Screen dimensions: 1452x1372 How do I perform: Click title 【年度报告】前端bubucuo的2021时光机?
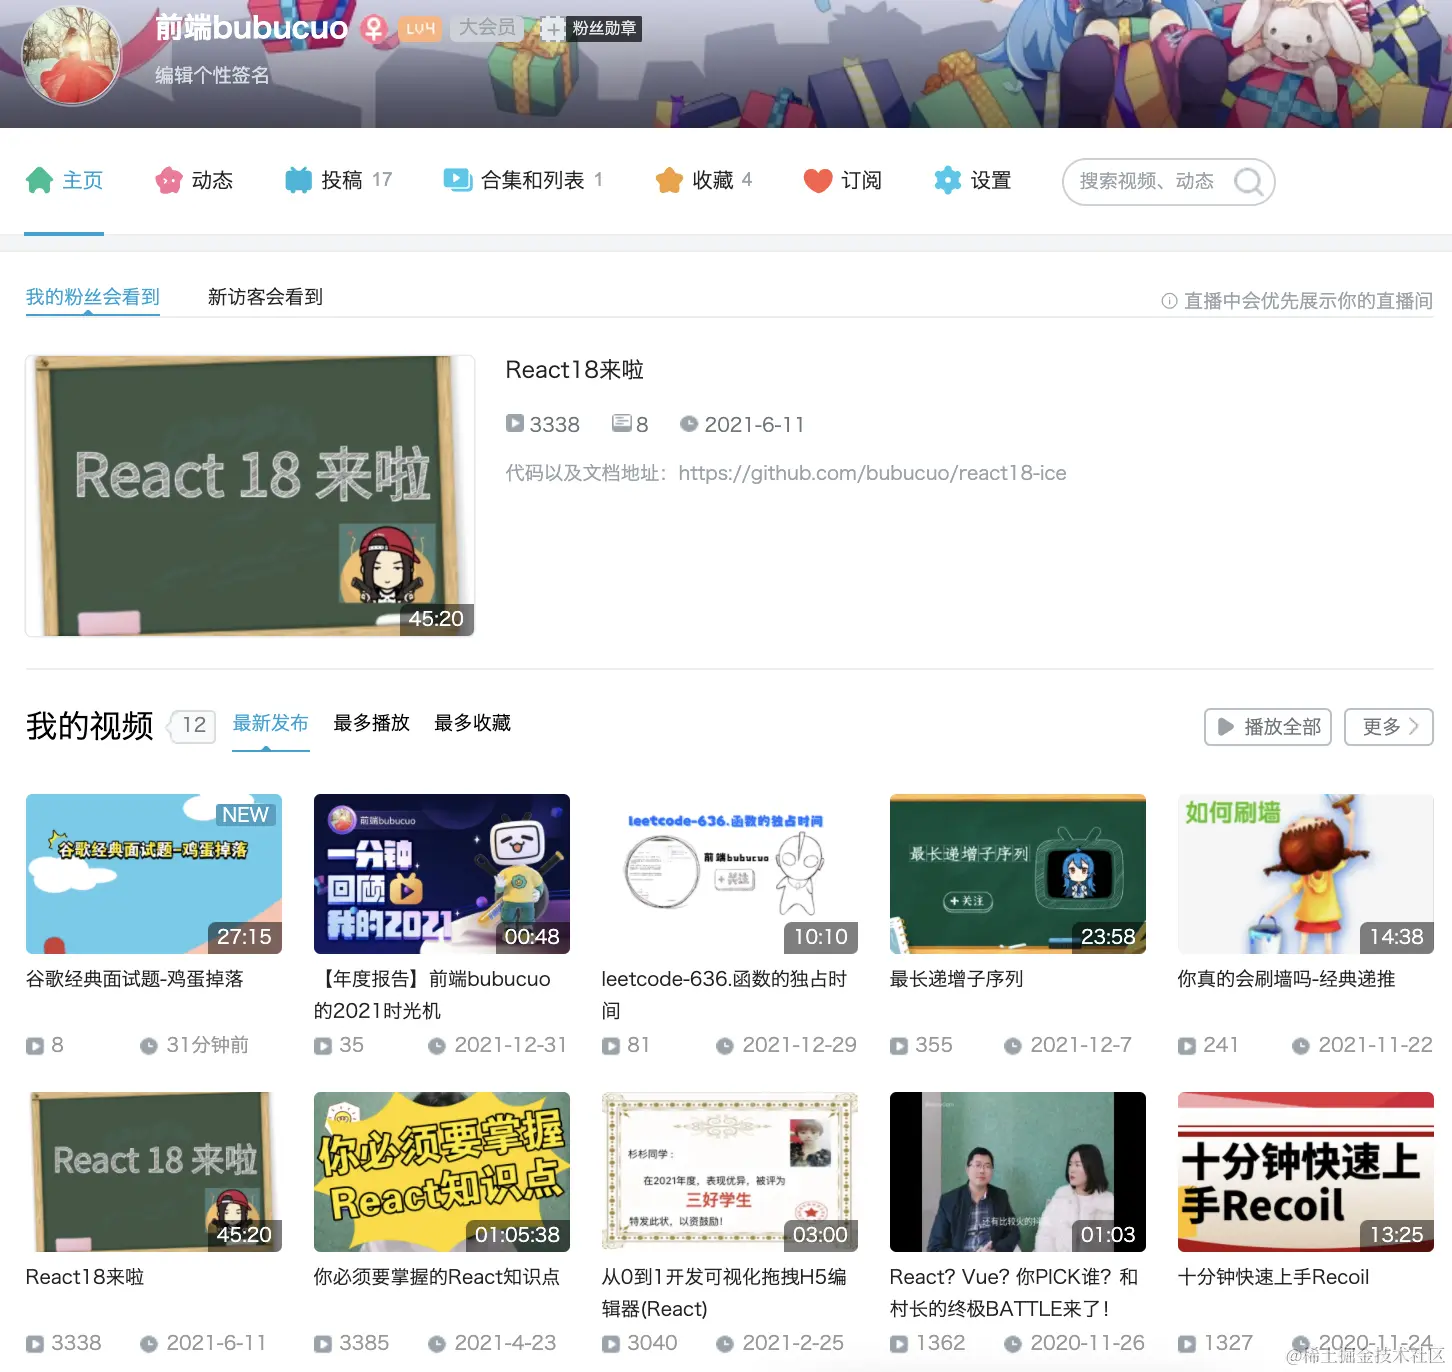point(433,995)
